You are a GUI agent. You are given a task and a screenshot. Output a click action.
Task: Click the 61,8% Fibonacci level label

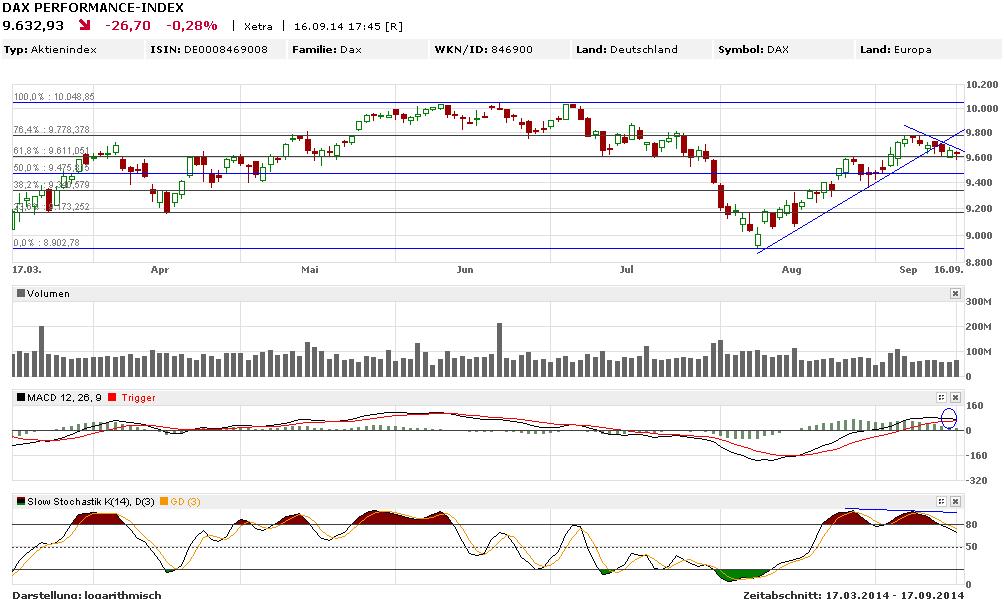pos(51,151)
